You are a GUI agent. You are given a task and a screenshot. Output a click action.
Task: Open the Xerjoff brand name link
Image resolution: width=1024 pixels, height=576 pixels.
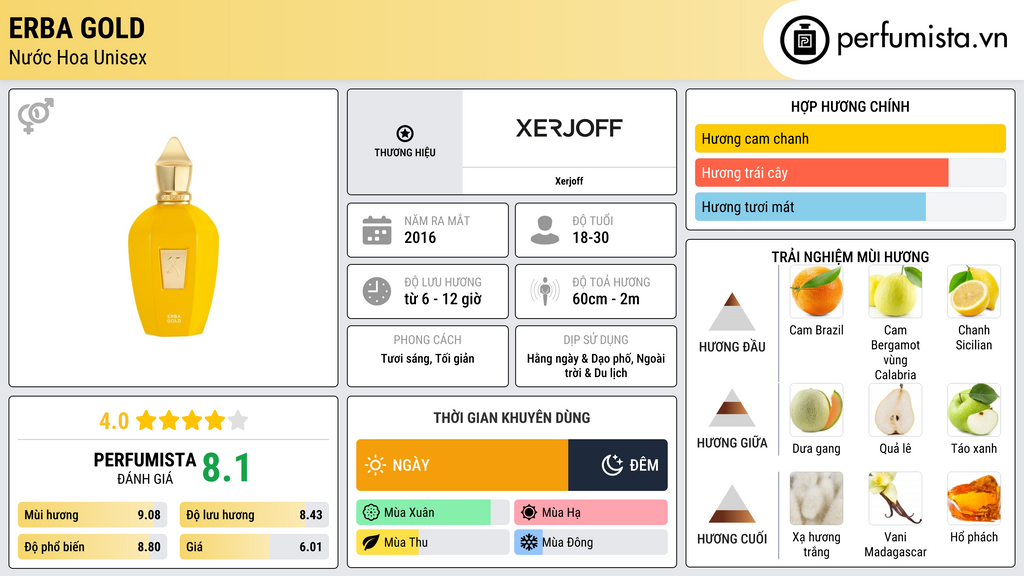[x=569, y=181]
